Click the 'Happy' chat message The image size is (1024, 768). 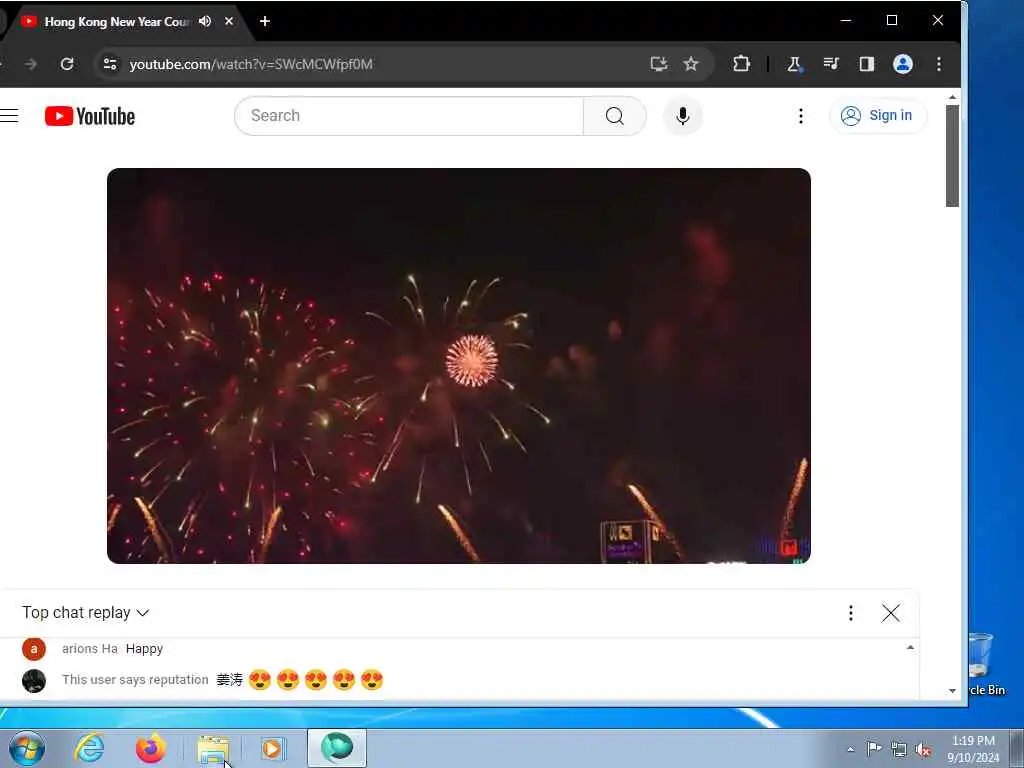pos(144,649)
